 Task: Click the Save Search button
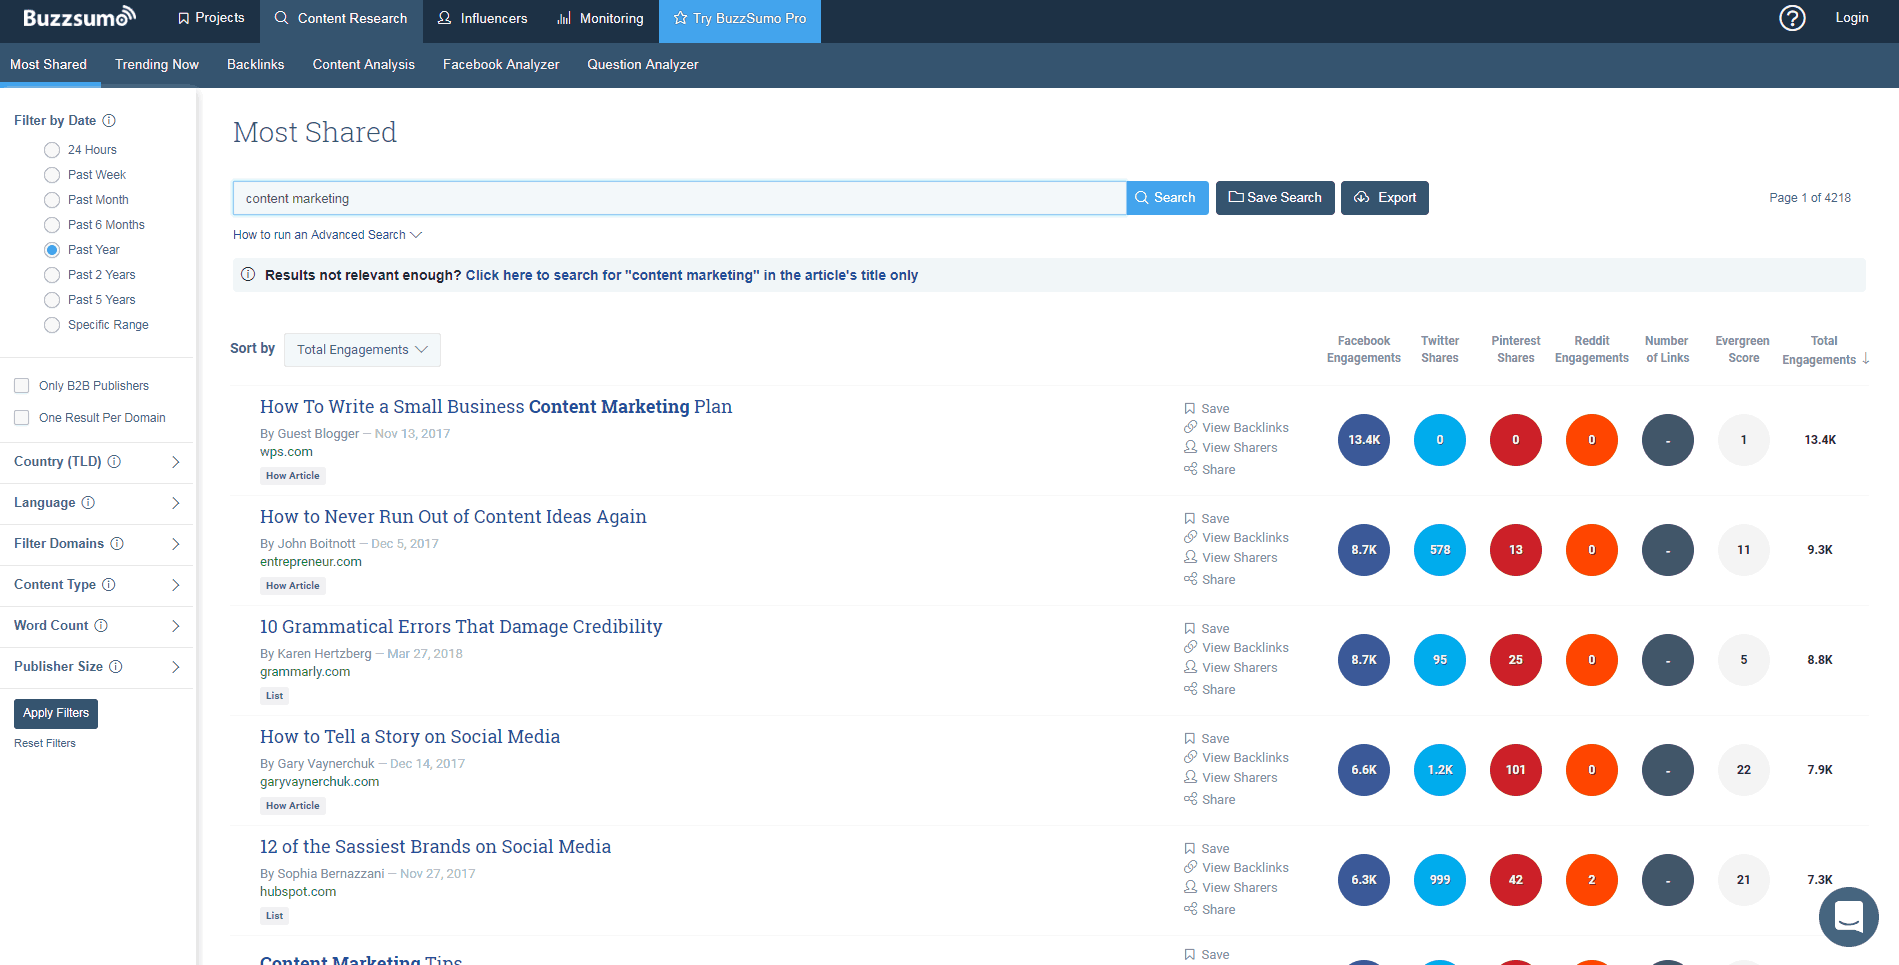coord(1275,198)
